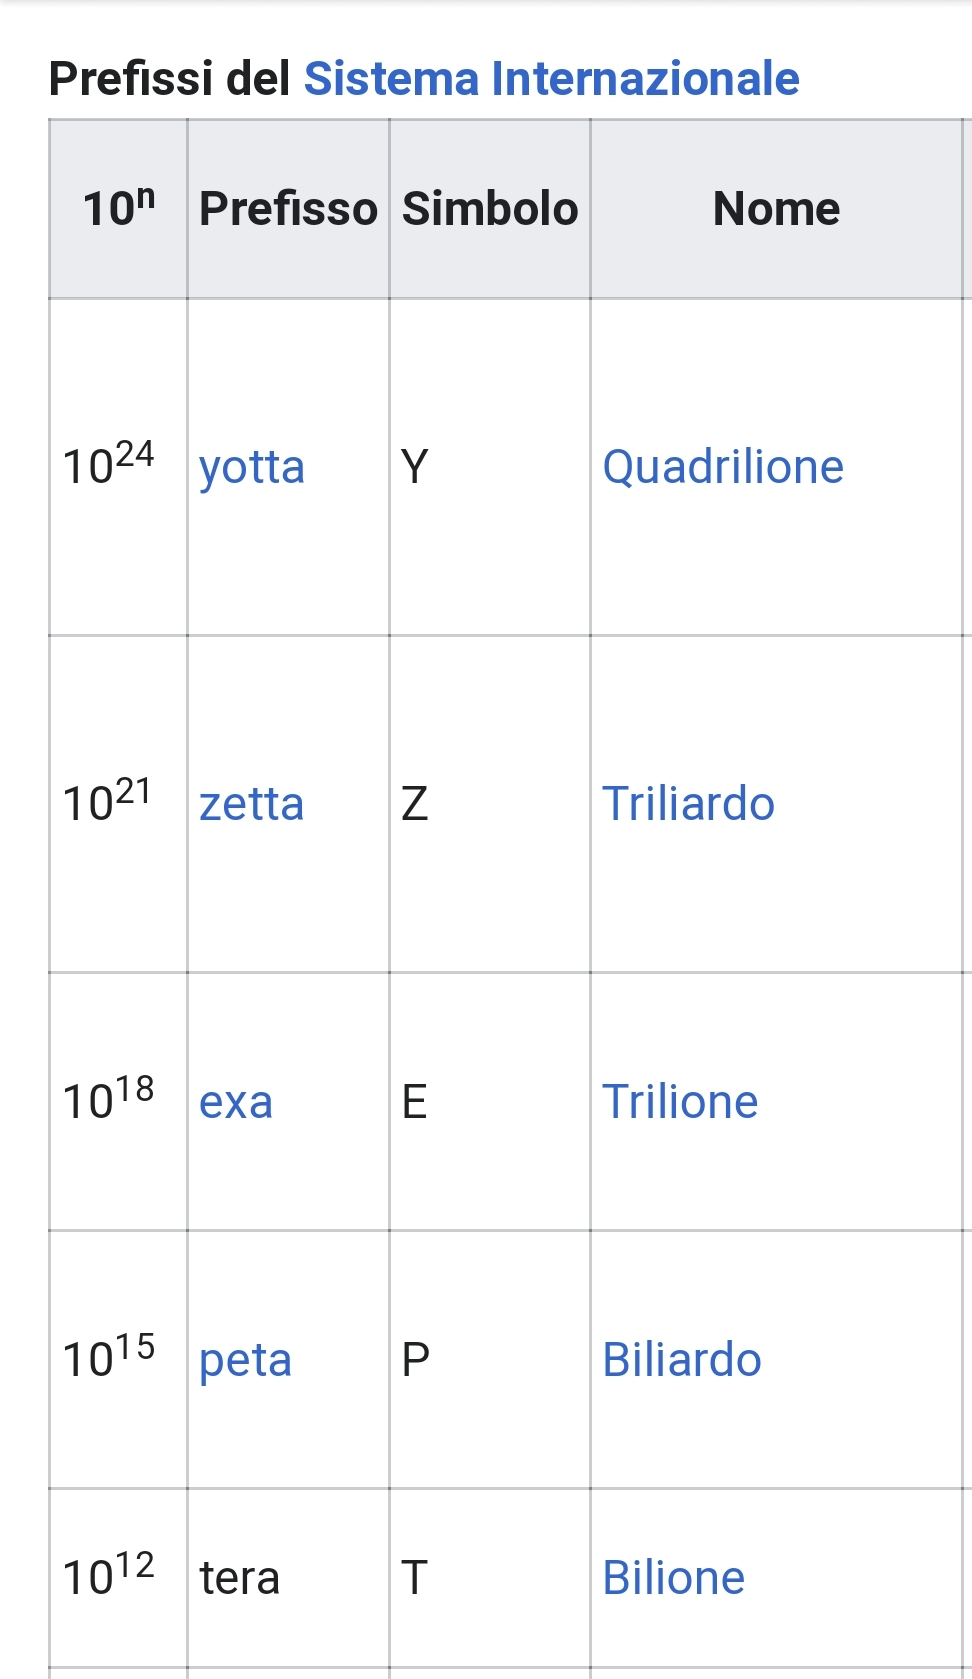Follow the zetta prefix link

coord(252,804)
